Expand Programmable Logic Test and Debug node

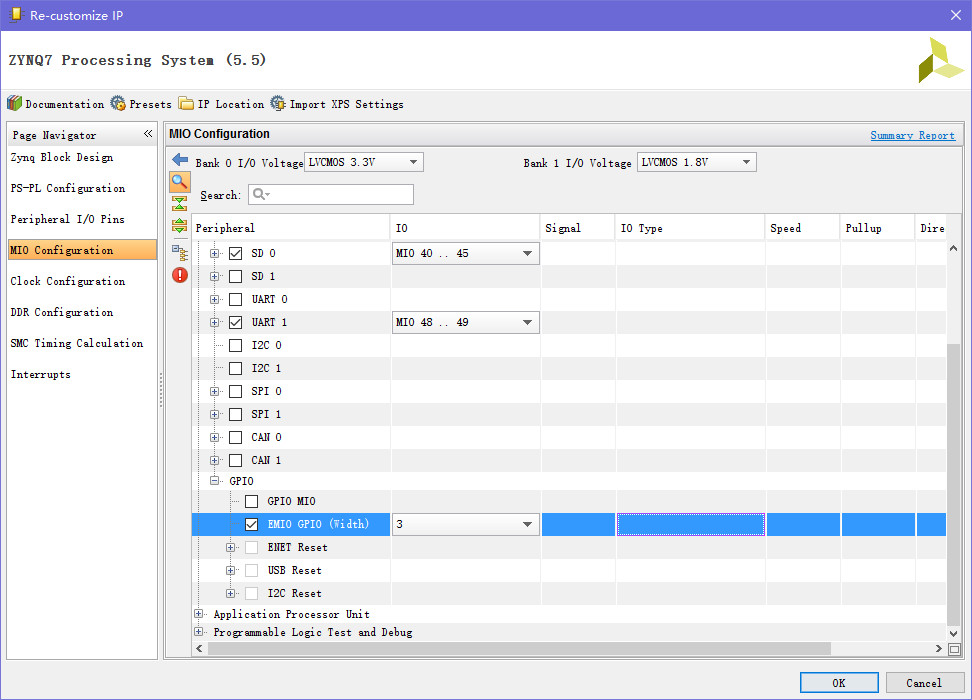click(199, 632)
